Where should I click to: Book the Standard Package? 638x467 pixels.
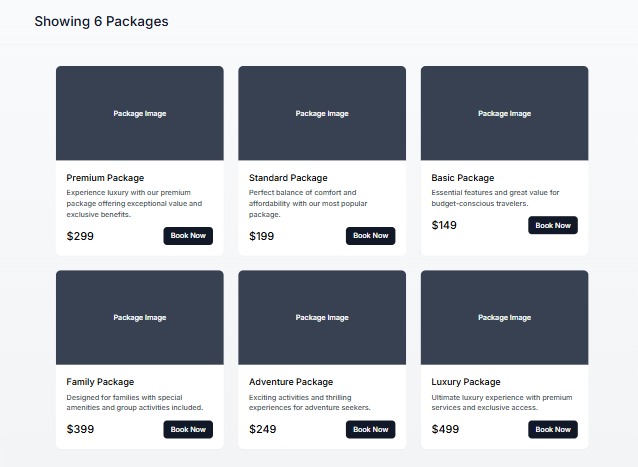click(370, 236)
